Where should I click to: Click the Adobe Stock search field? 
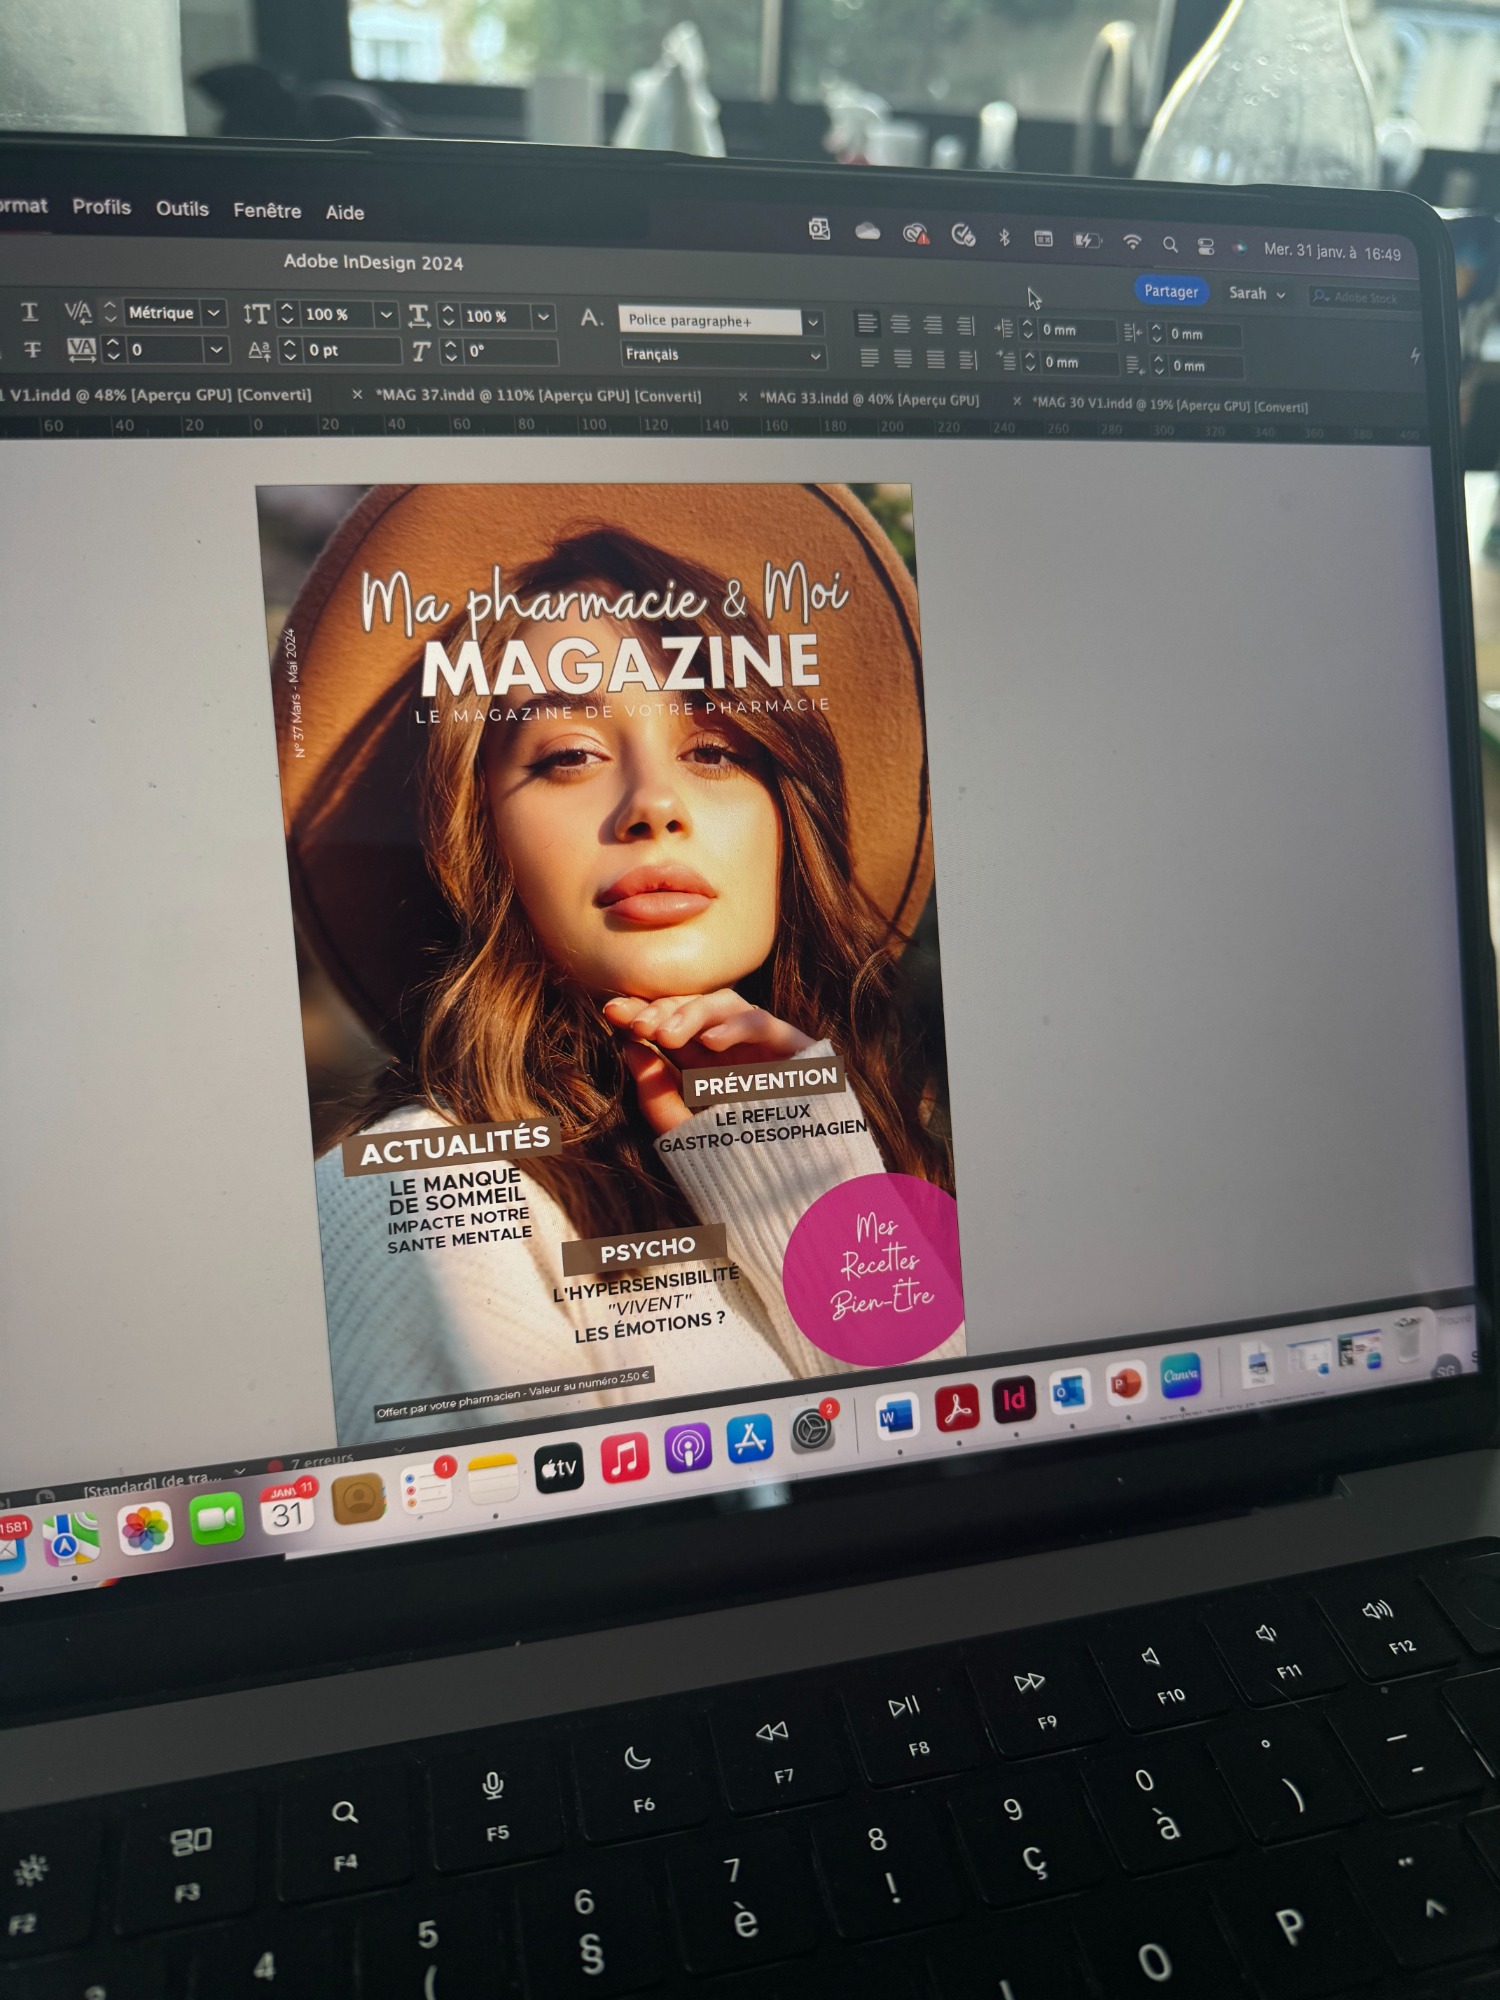(1364, 297)
